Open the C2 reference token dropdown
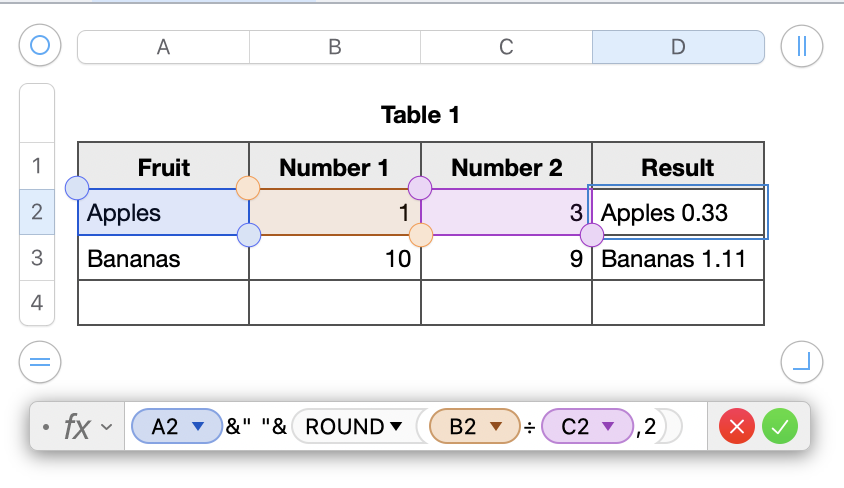This screenshot has height=488, width=844. pos(608,428)
